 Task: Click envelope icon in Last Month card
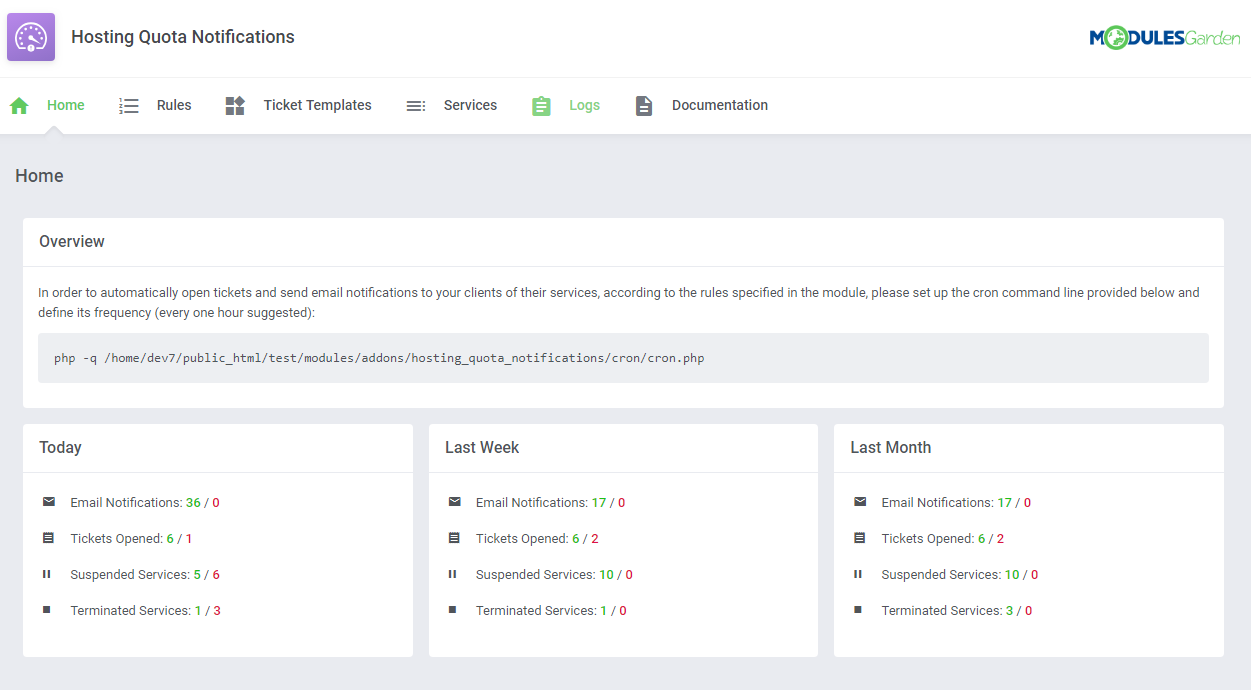pyautogui.click(x=860, y=502)
